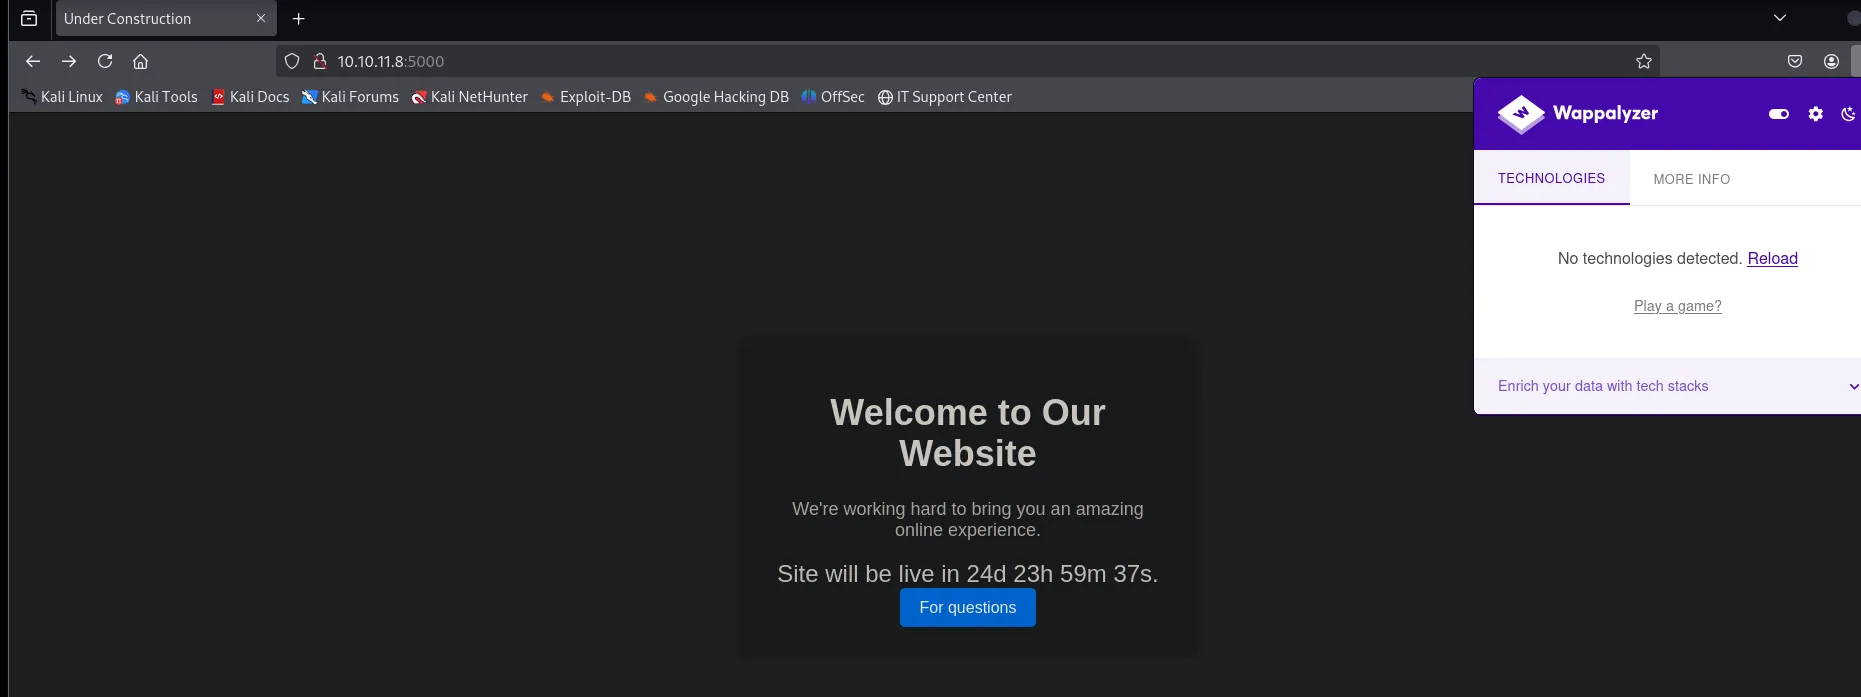
Task: Switch to the MORE INFO tab
Action: 1692,179
